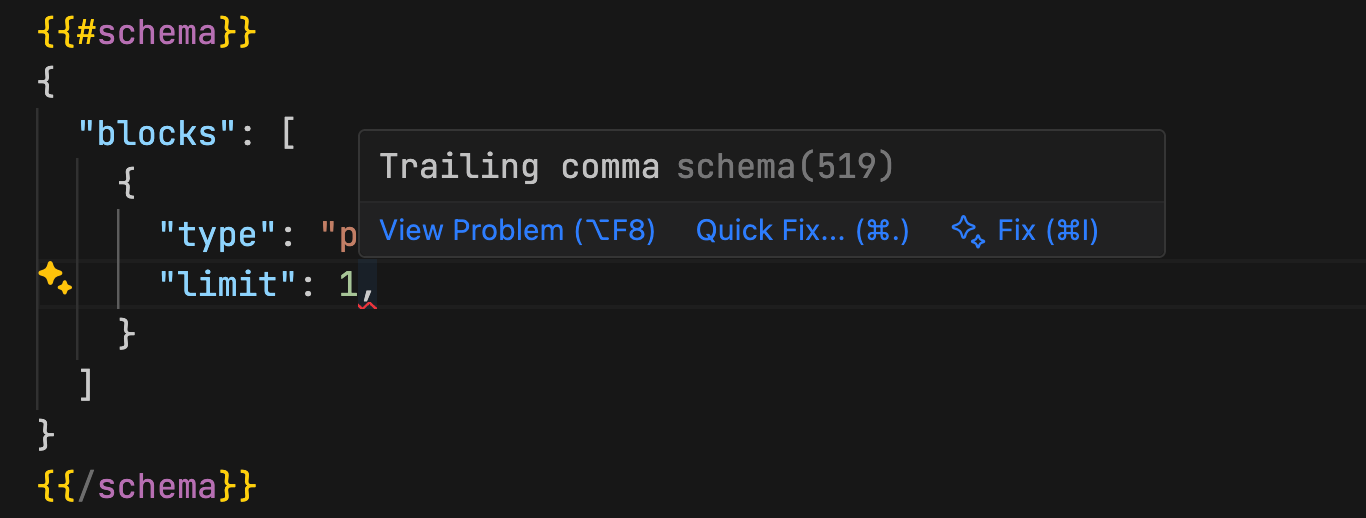Click the sparkle AI code action gutter icon

coord(54,277)
